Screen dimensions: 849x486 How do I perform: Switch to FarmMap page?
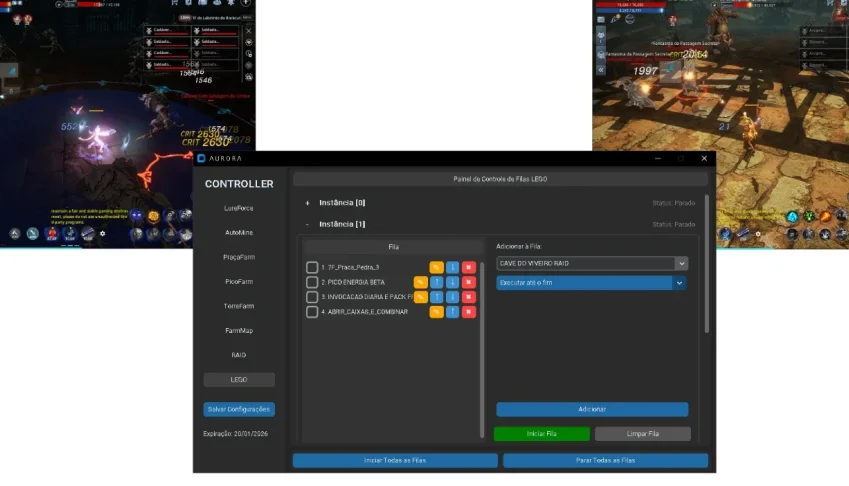point(239,331)
